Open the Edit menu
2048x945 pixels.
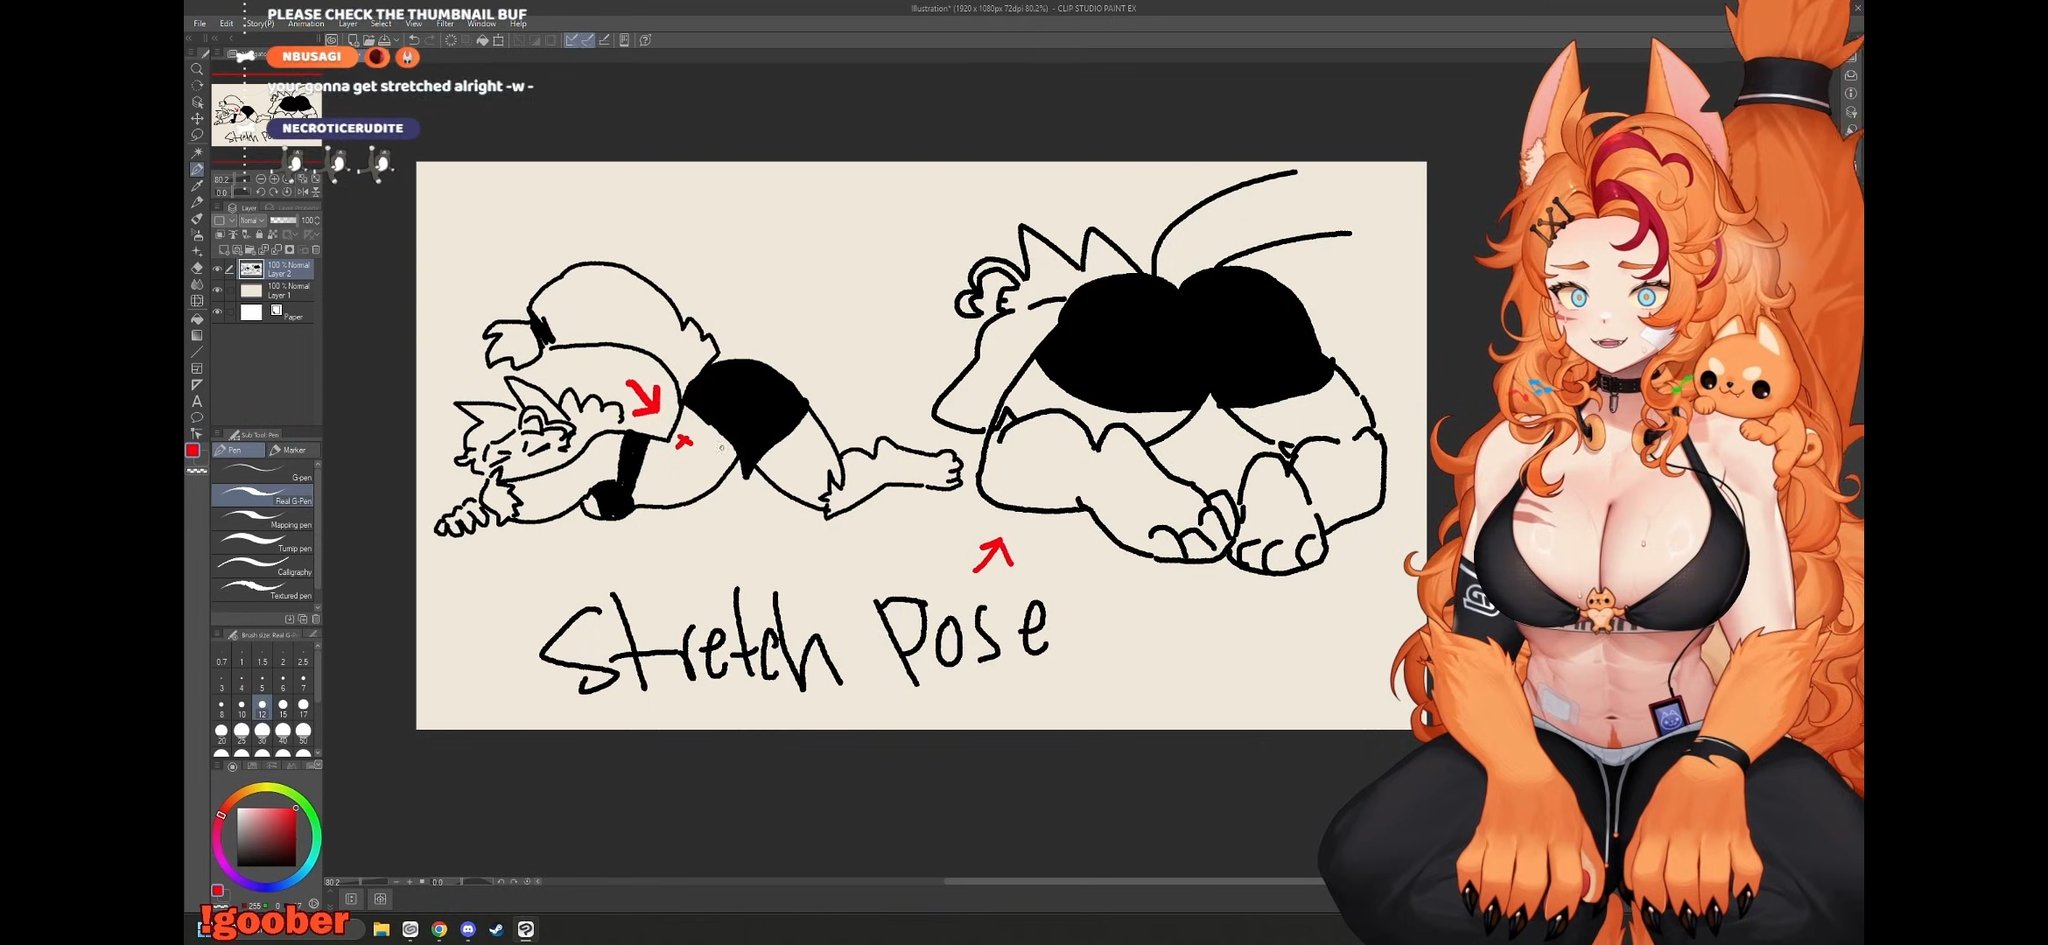(x=226, y=23)
